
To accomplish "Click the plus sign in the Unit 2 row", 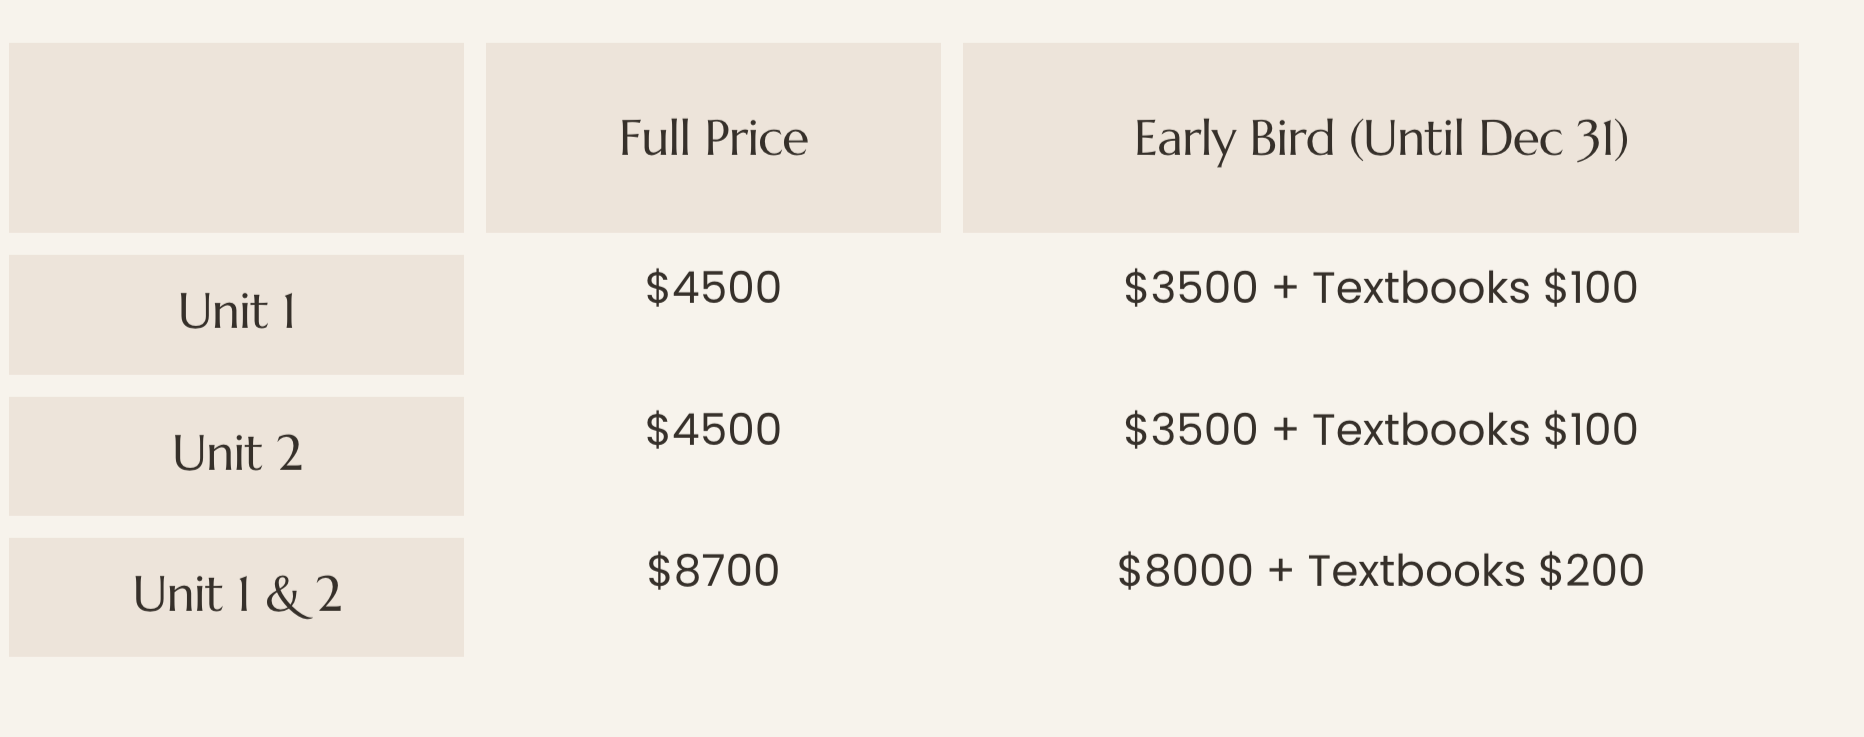I will pos(1285,430).
